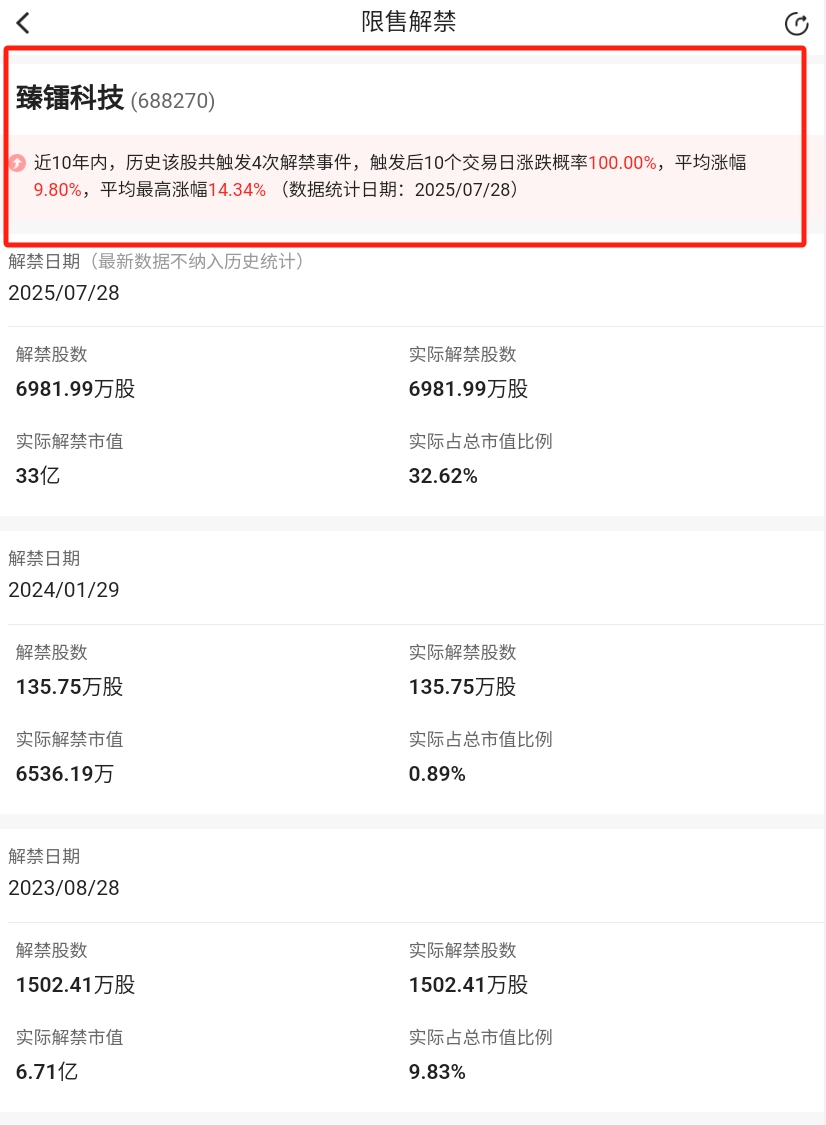The width and height of the screenshot is (826, 1125).
Task: Select the 2025/07/28 unlock date entry
Action: point(64,293)
